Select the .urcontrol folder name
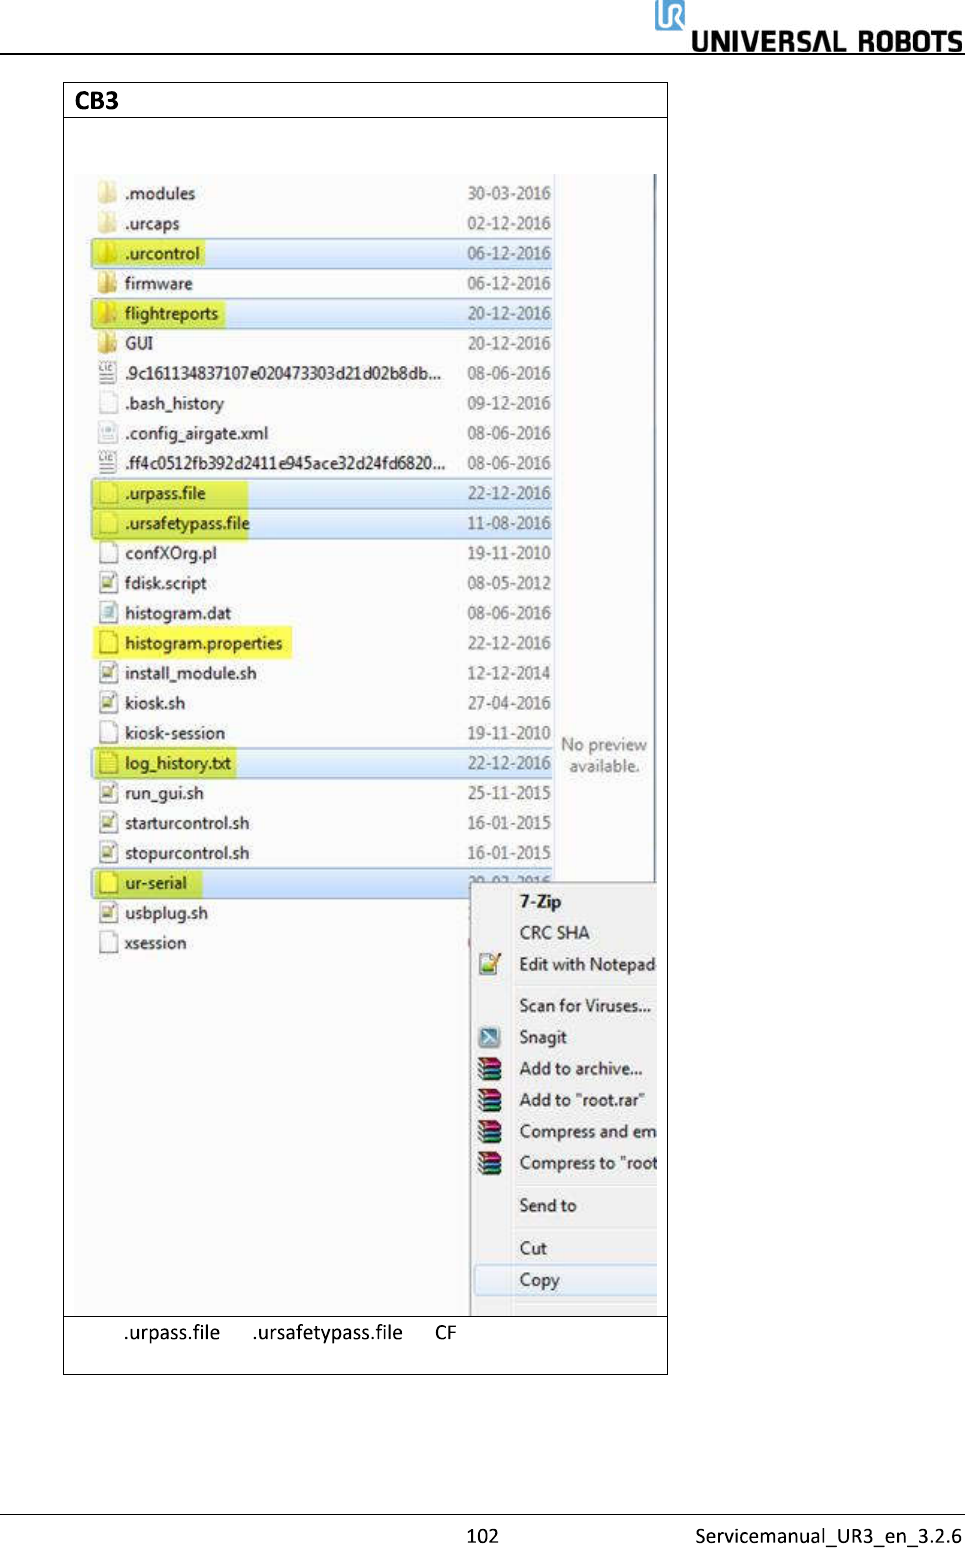Viewport: 965px width, 1548px height. click(x=162, y=253)
